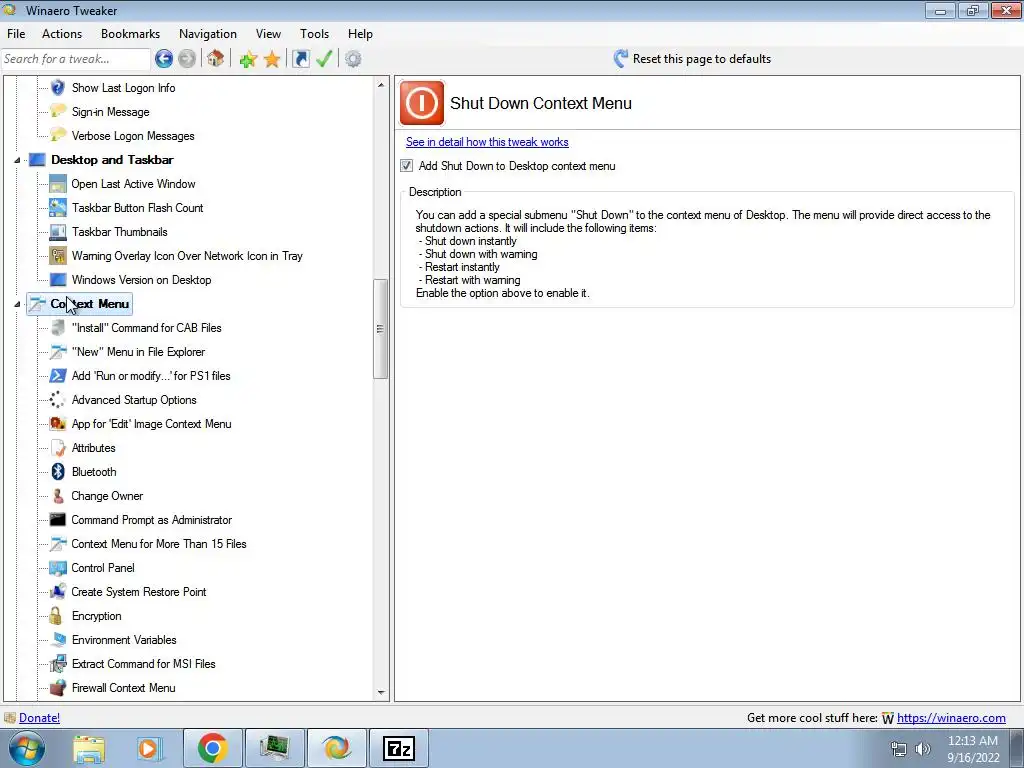The width and height of the screenshot is (1024, 768).
Task: Click Reset this page to defaults
Action: 692,59
